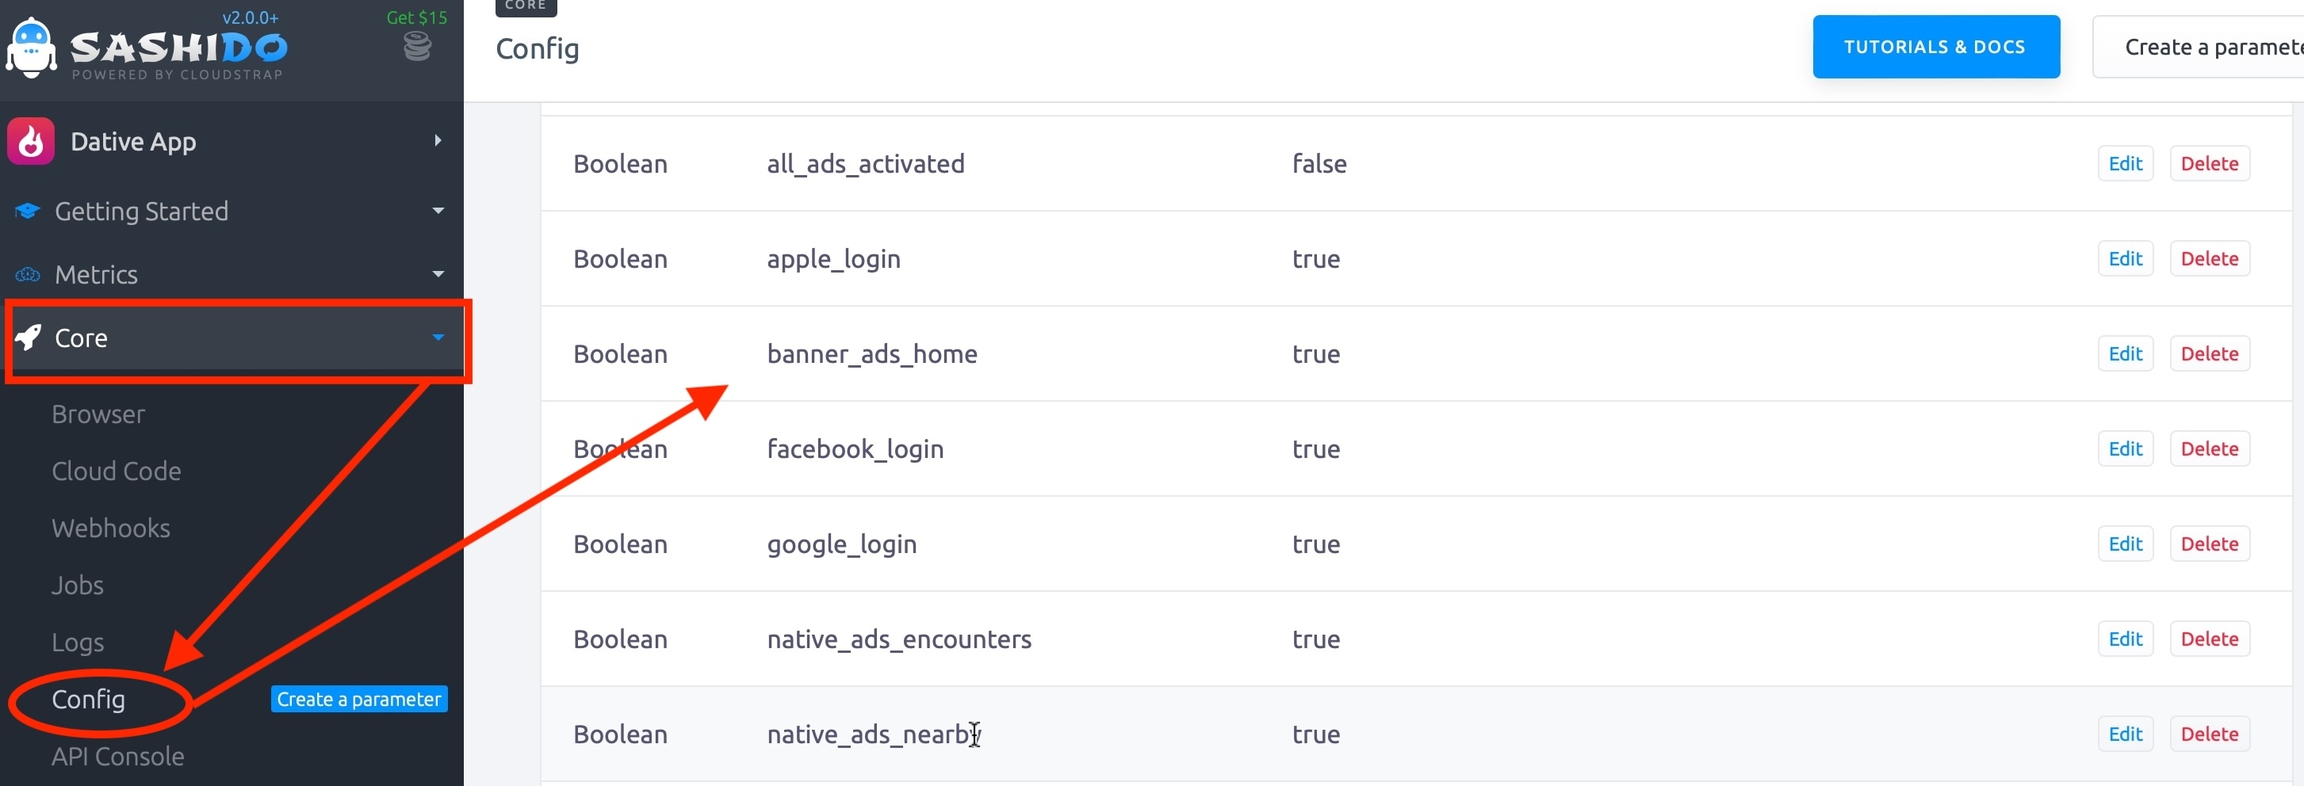
Task: Select the Config sidebar item
Action: (88, 699)
